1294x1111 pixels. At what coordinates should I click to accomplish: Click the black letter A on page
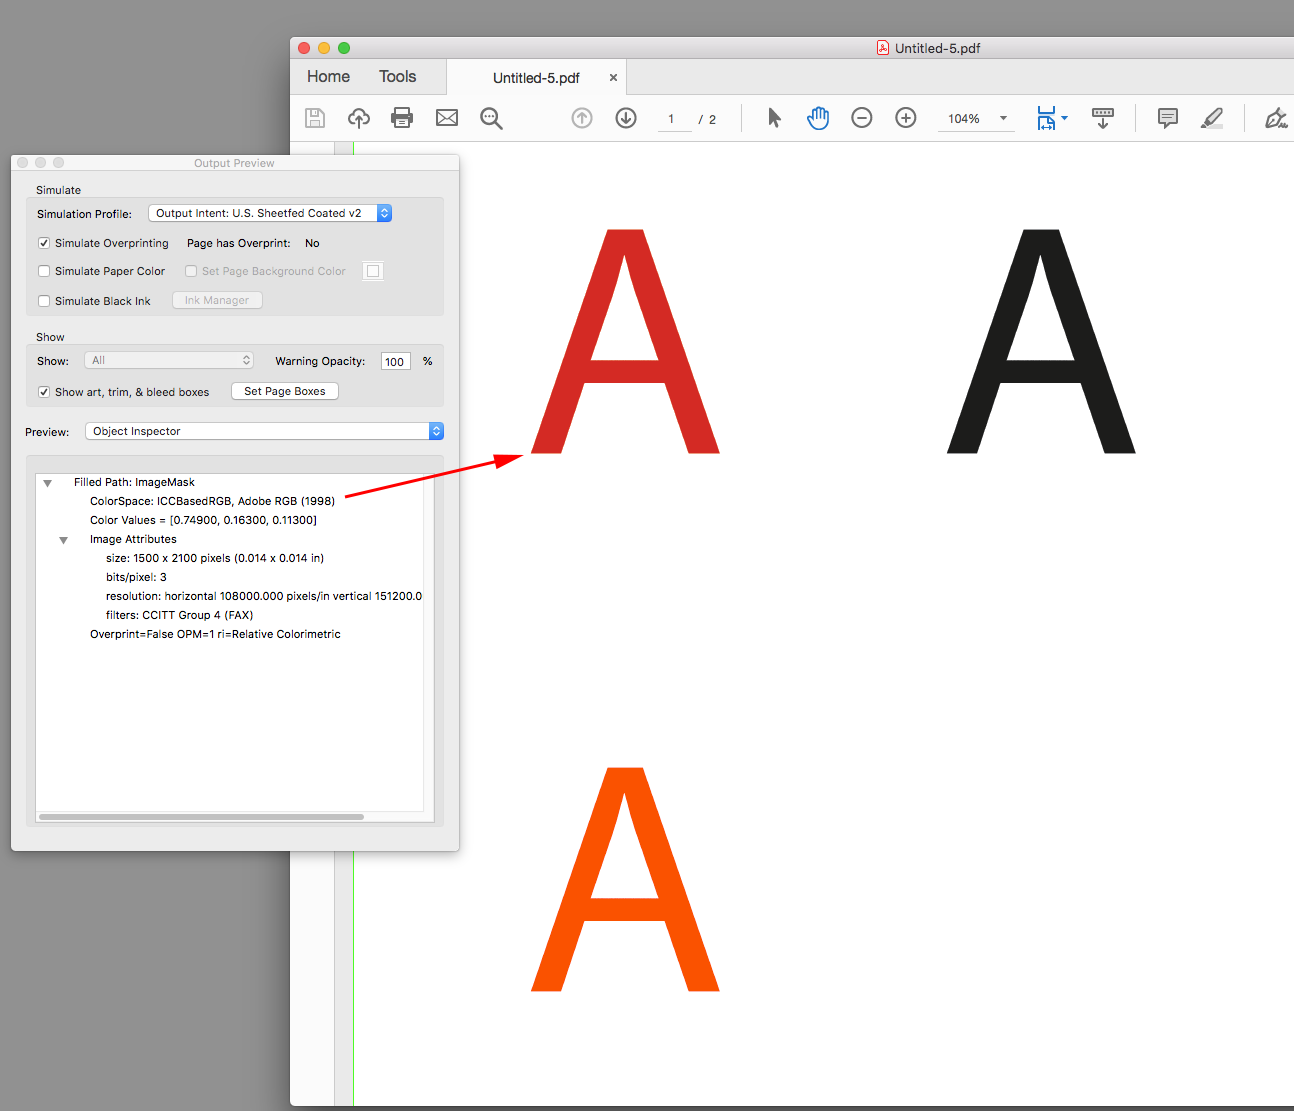1041,341
